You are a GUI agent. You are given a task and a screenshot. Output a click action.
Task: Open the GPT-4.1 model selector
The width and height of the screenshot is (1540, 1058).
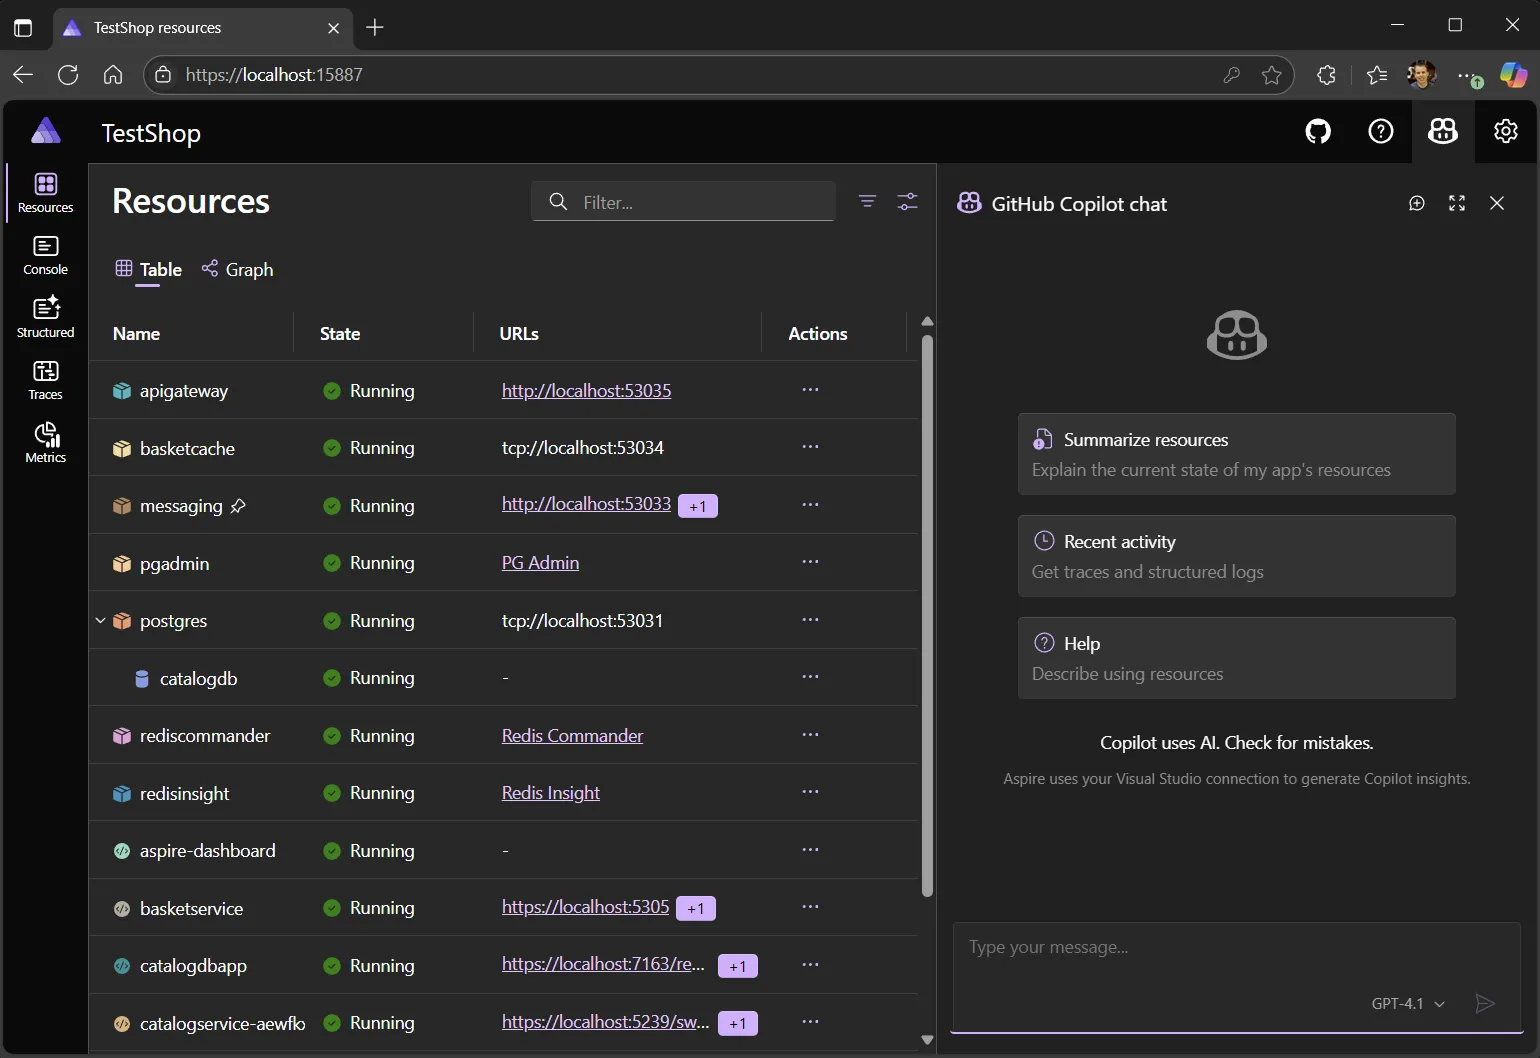(x=1406, y=1003)
